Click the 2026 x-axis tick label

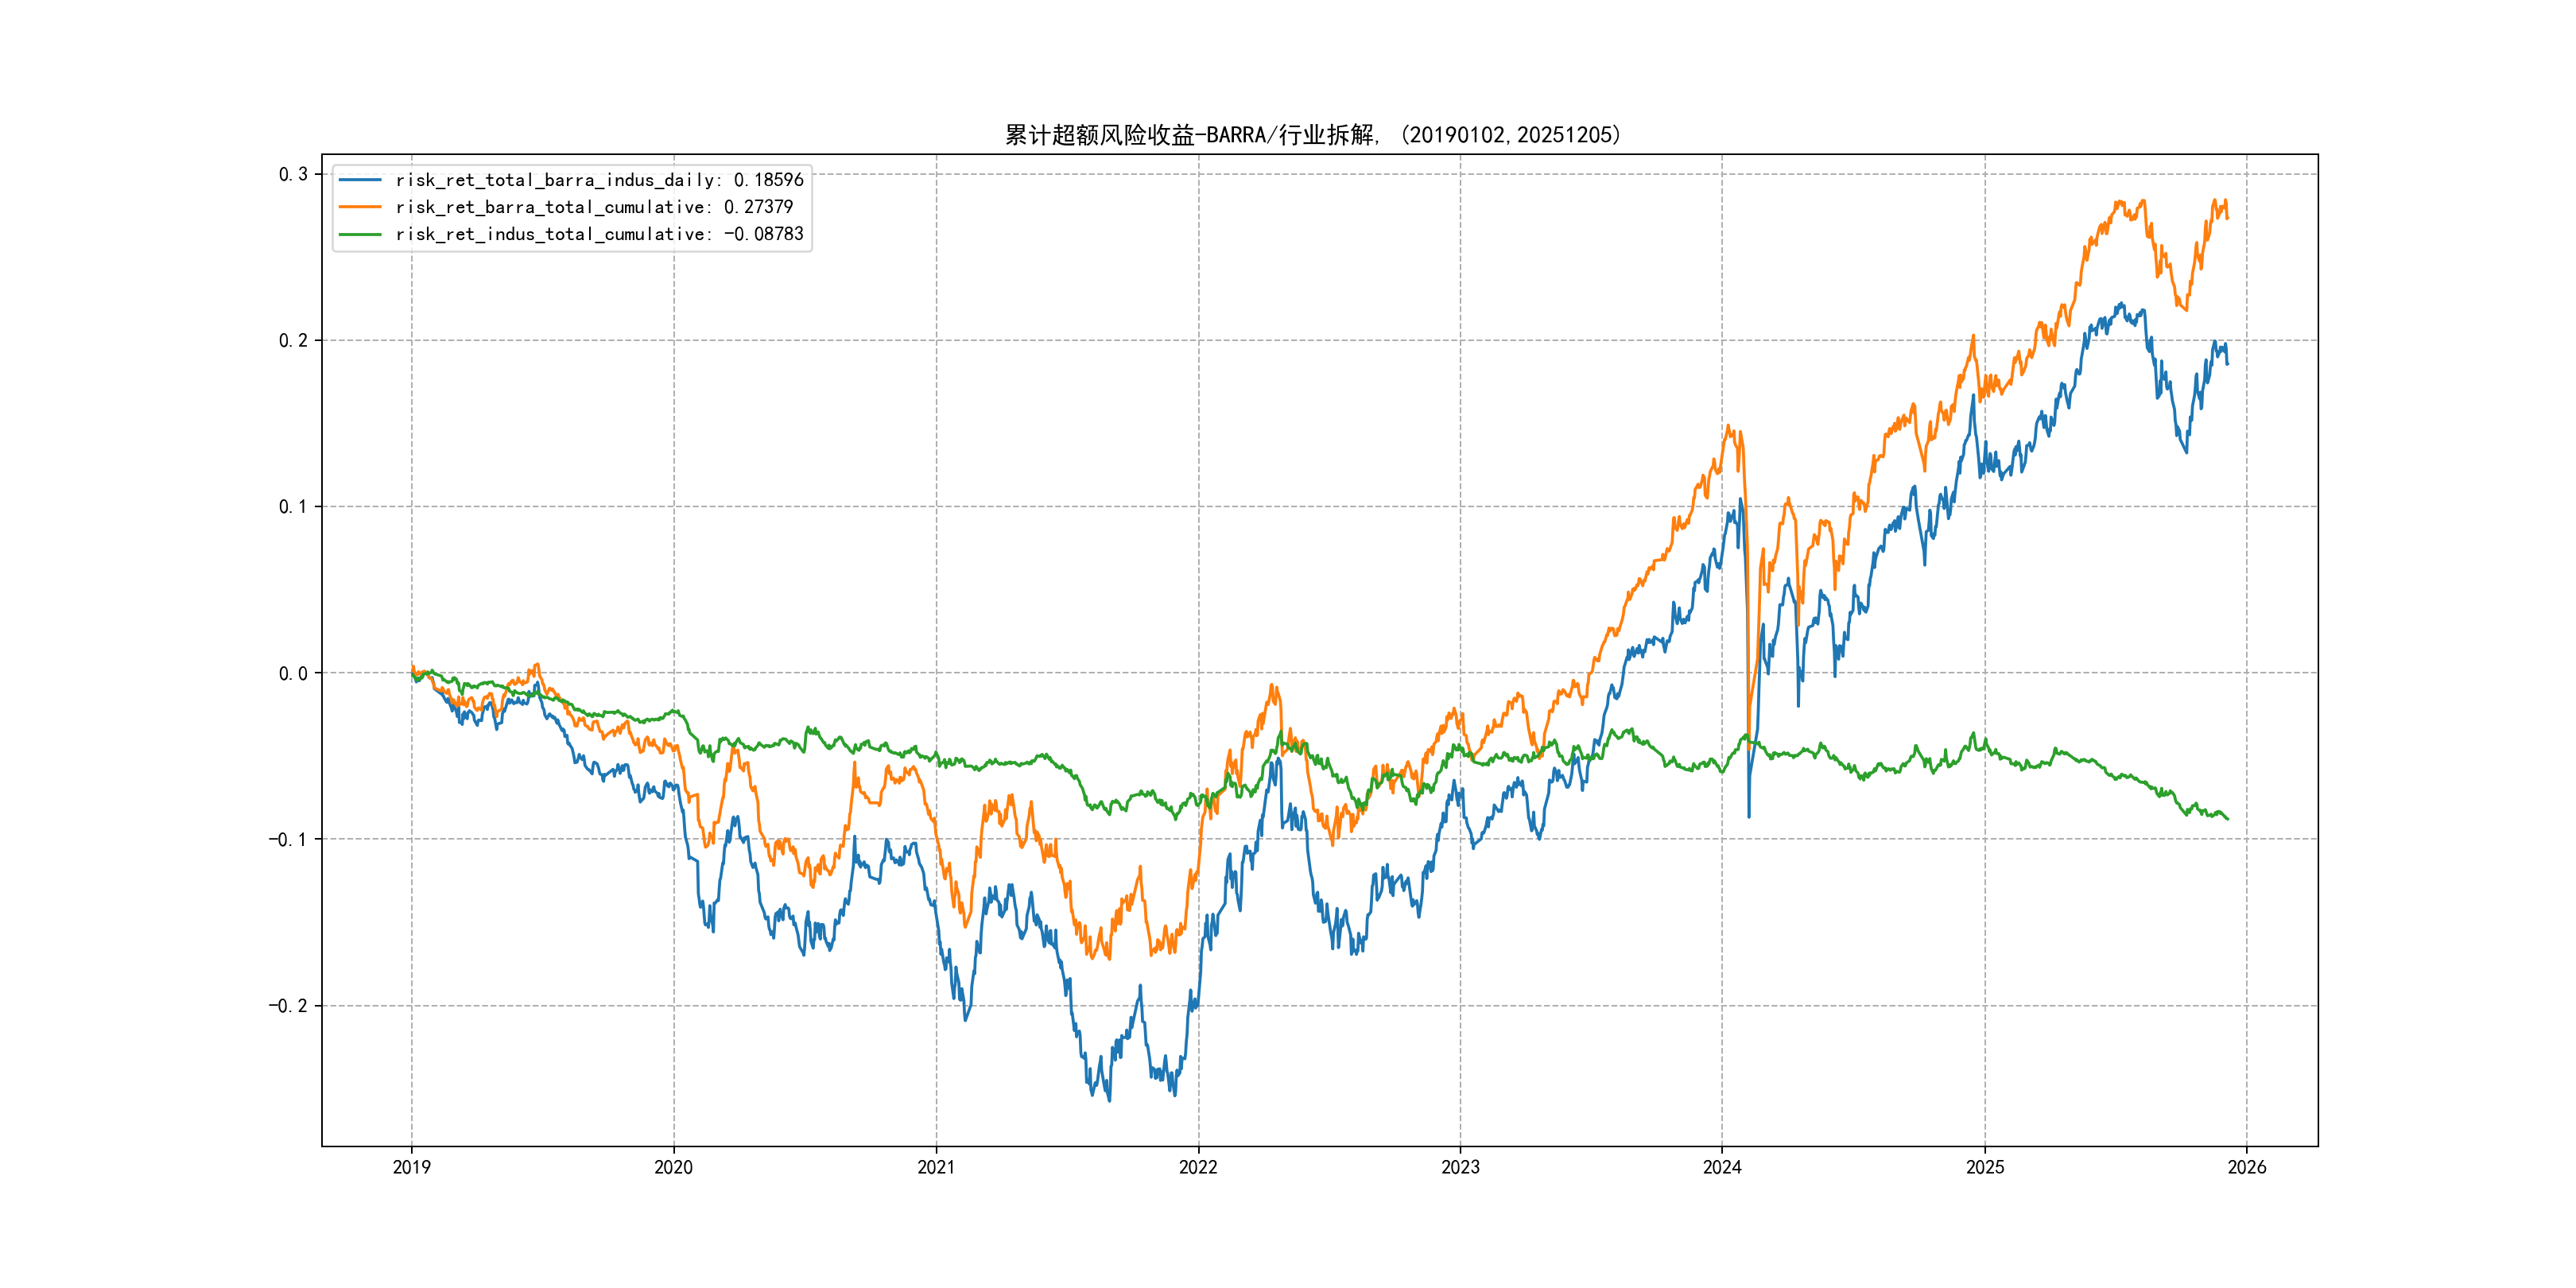2247,1167
